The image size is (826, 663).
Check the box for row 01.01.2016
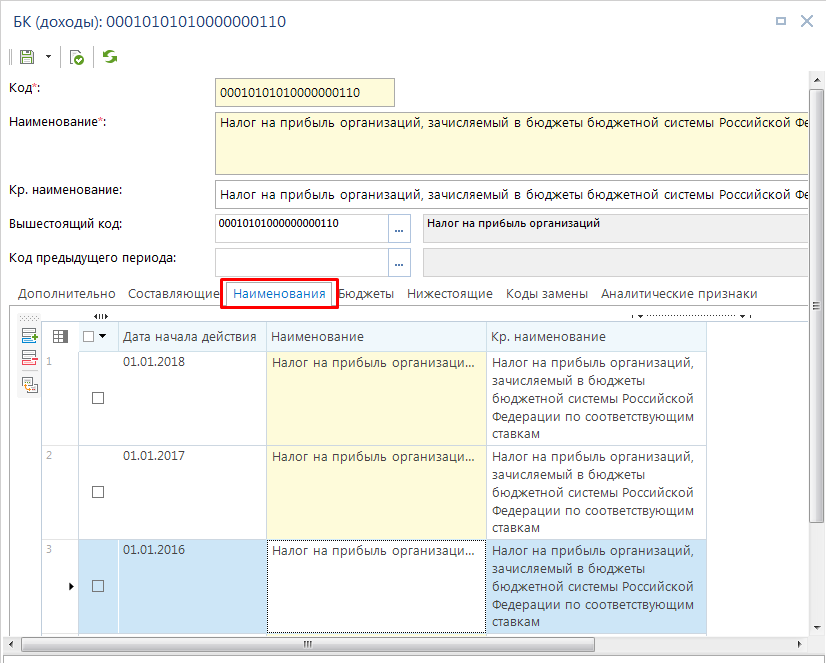[x=98, y=586]
